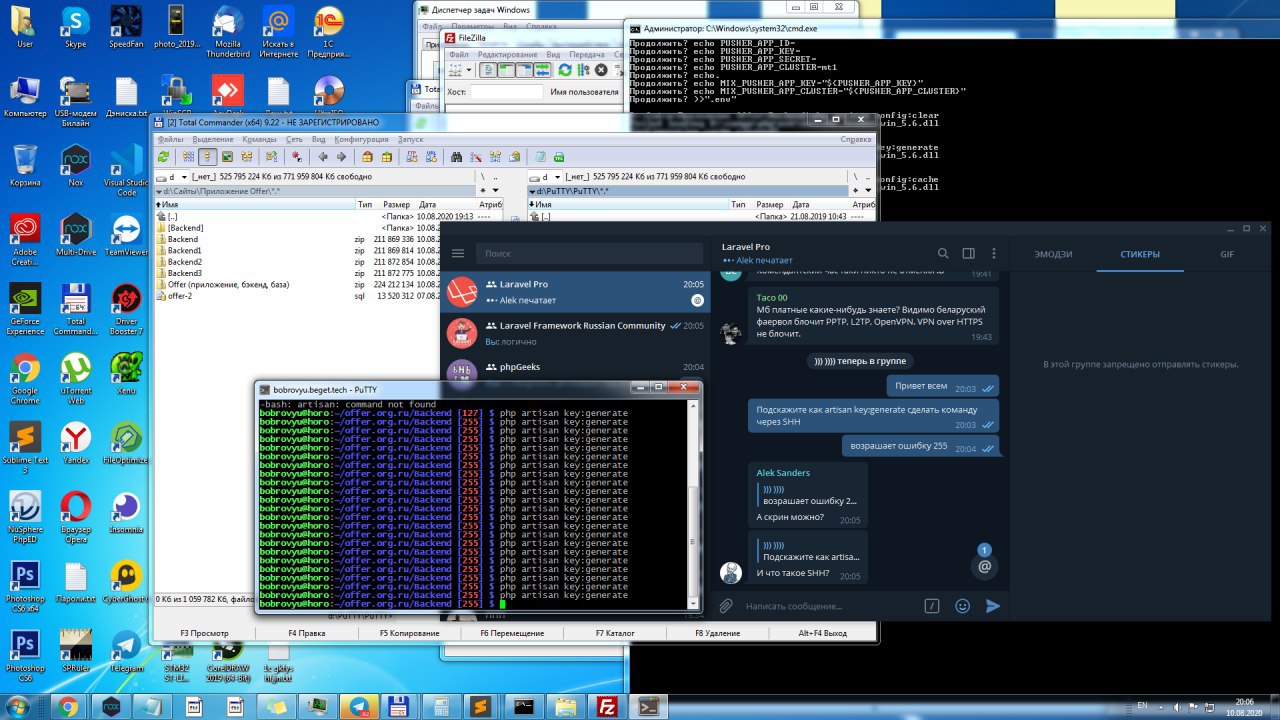This screenshot has width=1280, height=720.
Task: Open the Редактирование menu in FileZilla
Action: (x=510, y=54)
